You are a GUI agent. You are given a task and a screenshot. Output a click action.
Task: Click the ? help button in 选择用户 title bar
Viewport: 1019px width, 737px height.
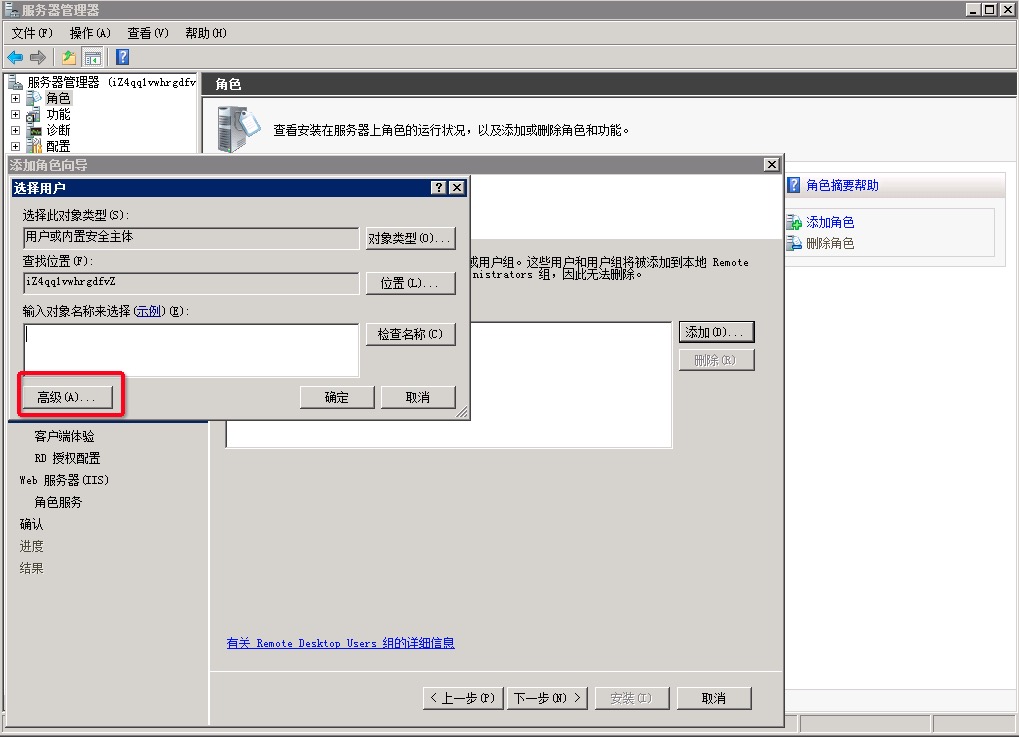point(439,188)
